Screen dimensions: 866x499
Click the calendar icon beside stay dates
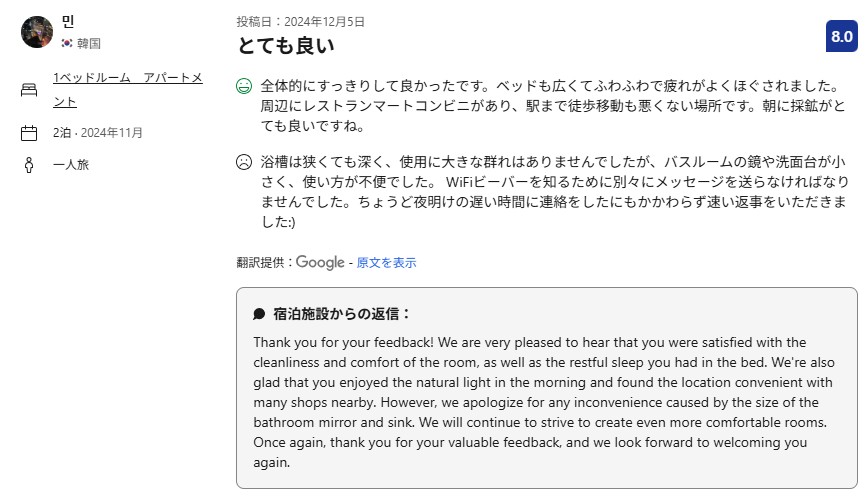click(29, 133)
